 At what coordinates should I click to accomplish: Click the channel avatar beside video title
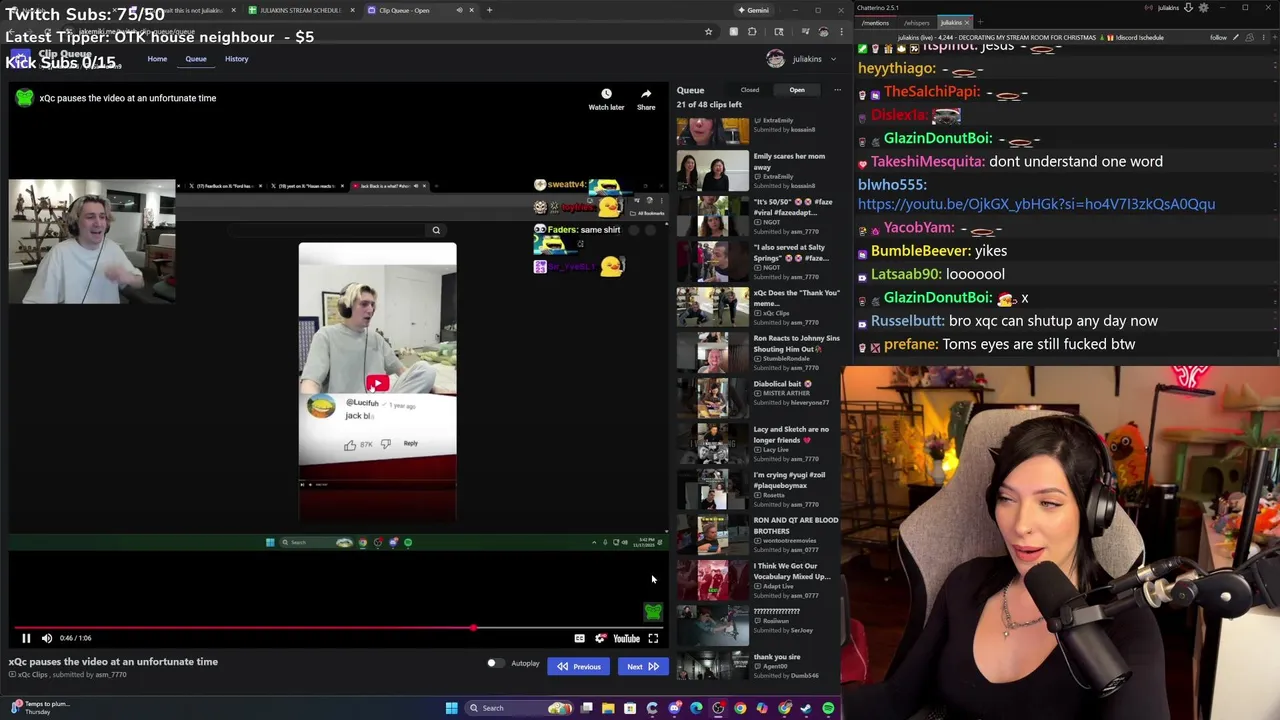[x=24, y=98]
